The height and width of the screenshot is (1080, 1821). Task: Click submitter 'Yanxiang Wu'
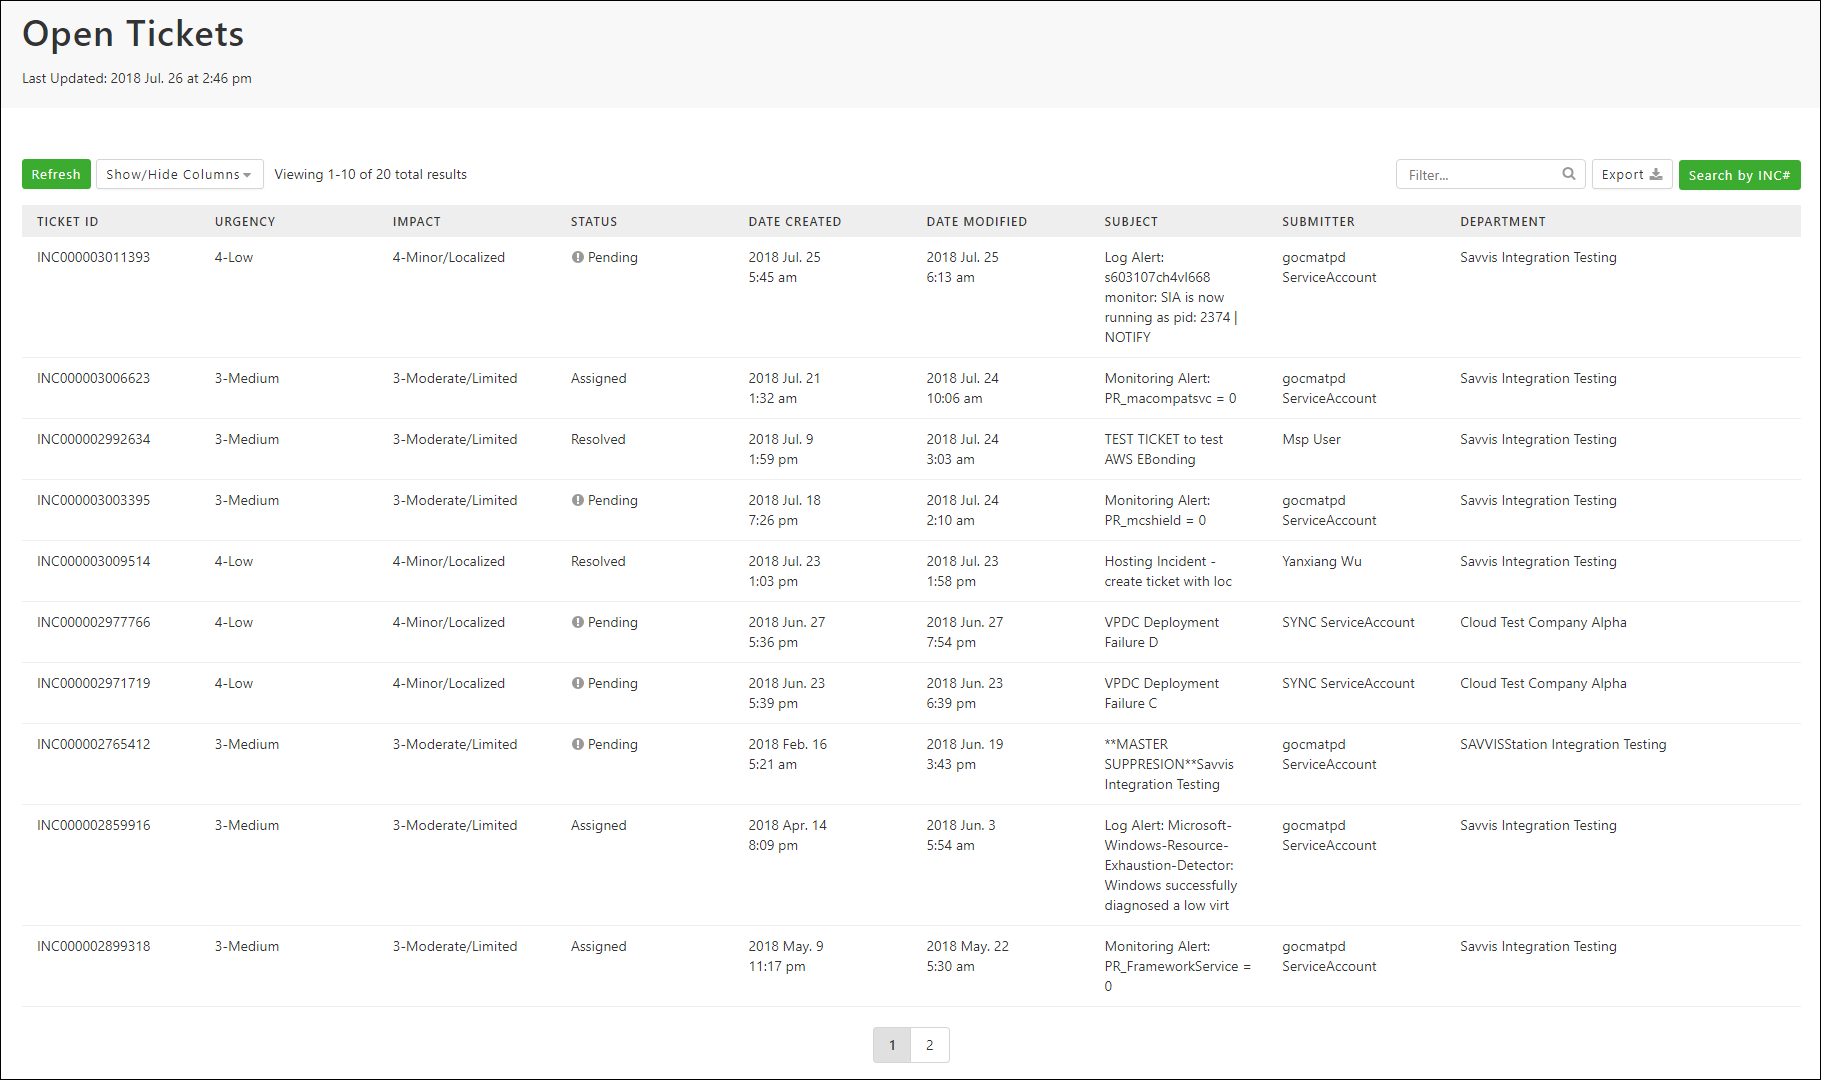1322,561
